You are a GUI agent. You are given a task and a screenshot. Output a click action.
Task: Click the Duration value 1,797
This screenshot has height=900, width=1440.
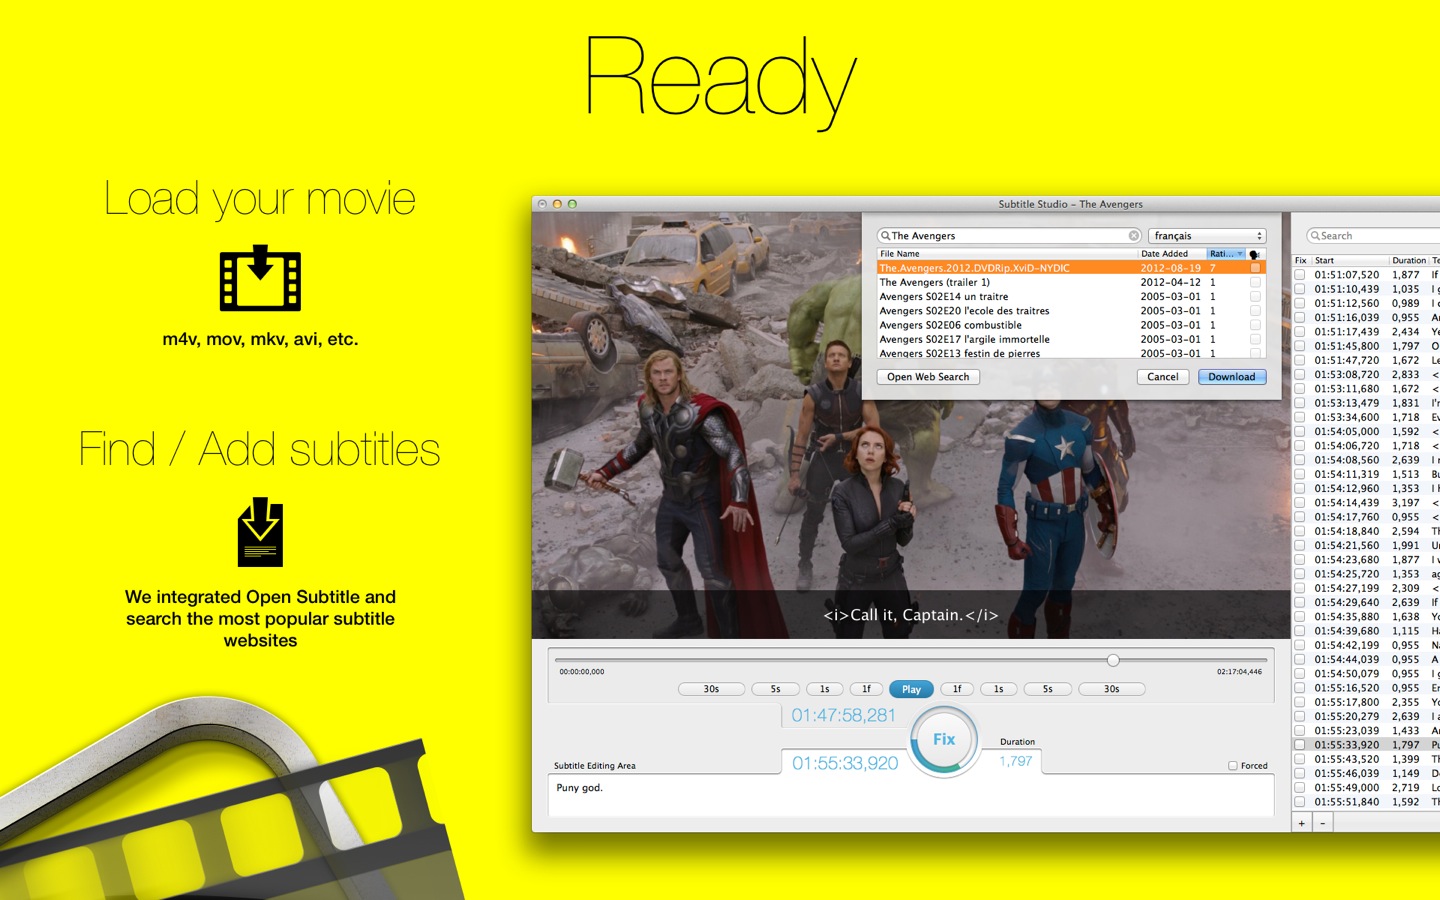pos(1016,762)
